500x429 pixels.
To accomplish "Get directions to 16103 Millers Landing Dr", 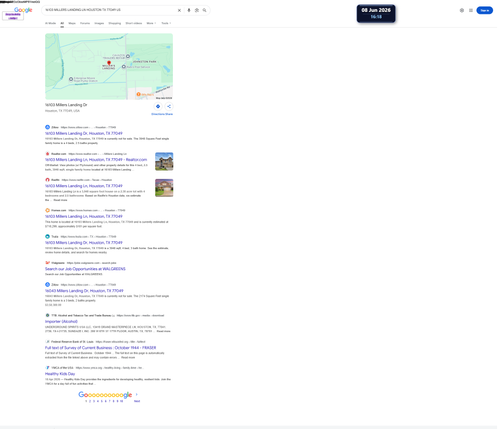I will click(x=158, y=106).
